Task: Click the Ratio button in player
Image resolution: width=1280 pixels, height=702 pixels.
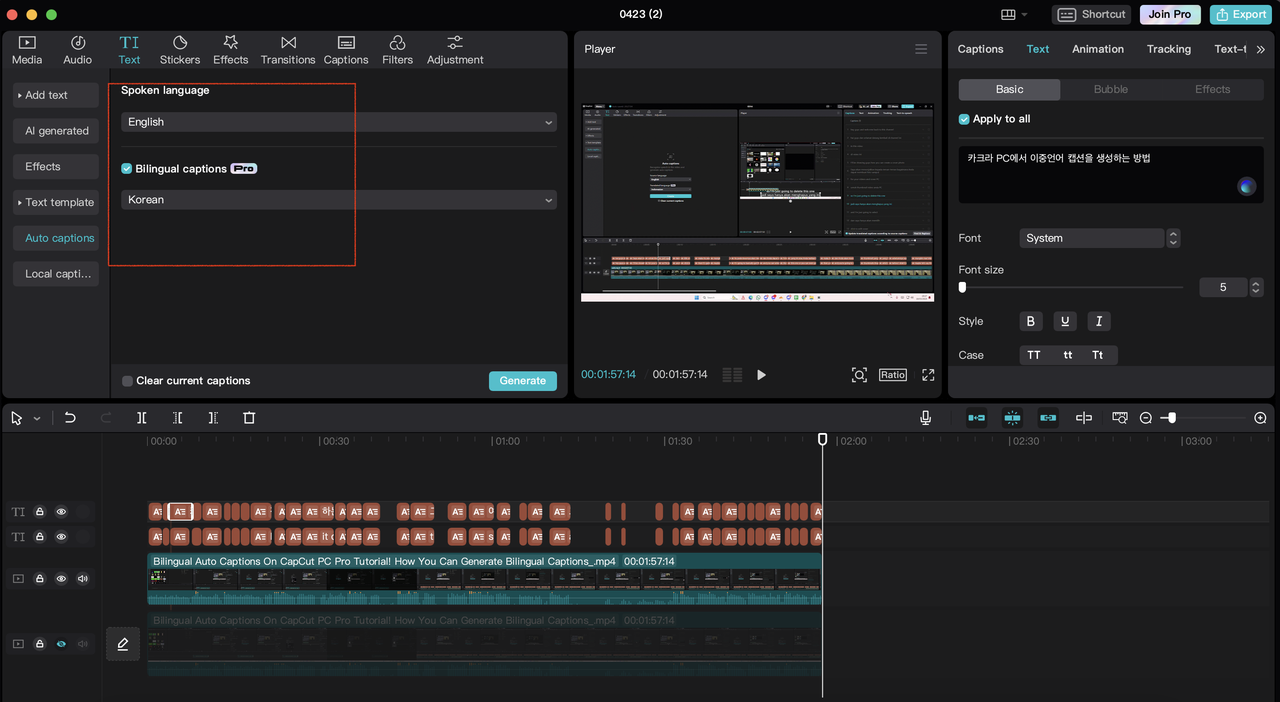Action: point(893,375)
